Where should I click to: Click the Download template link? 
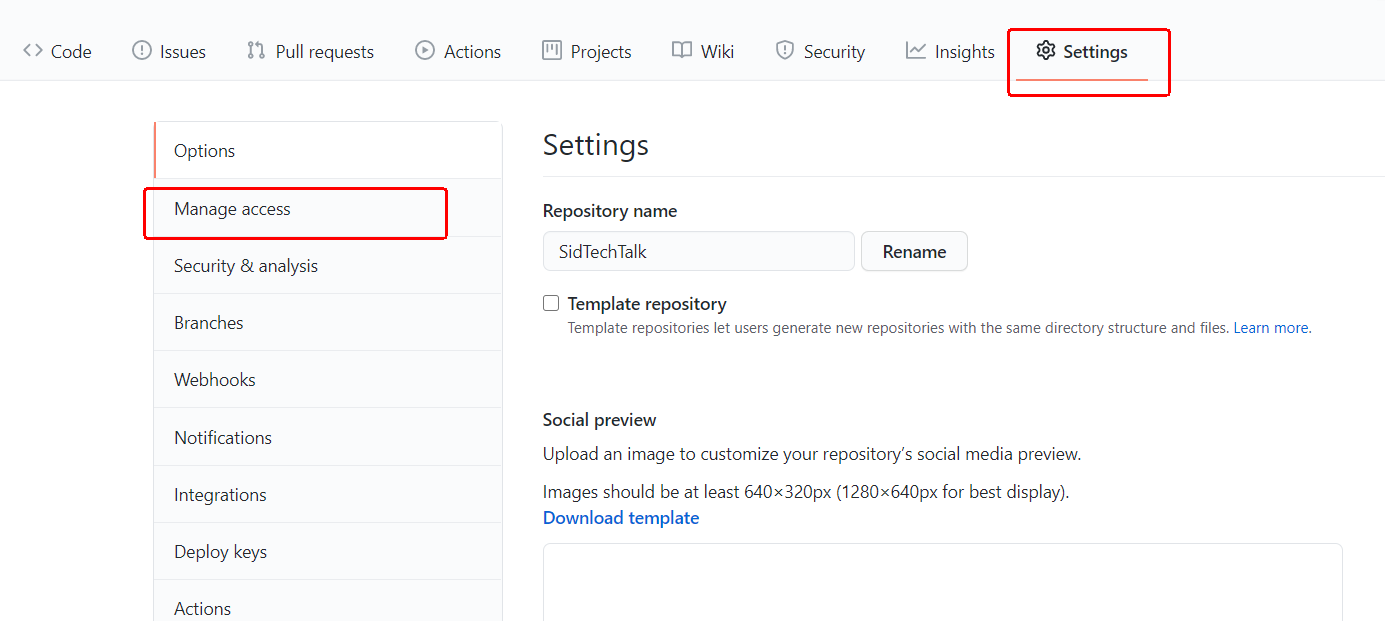coord(620,517)
